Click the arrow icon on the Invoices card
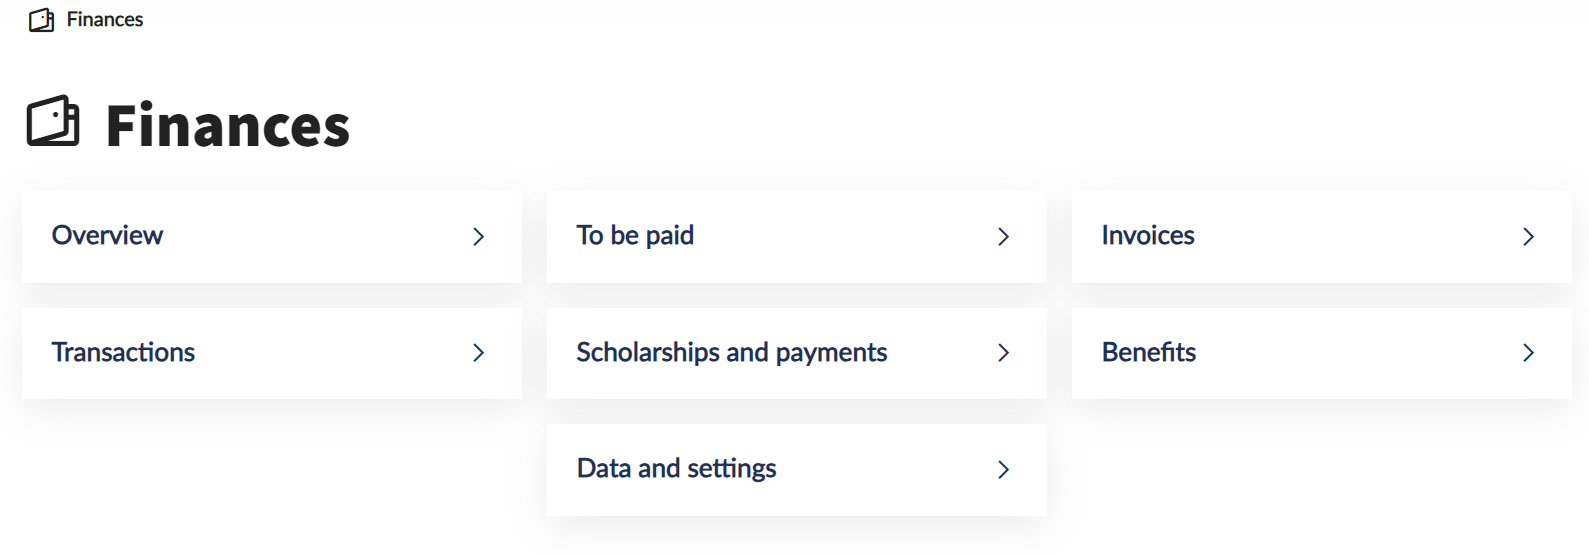Screen dimensions: 1589x555 coord(1529,237)
